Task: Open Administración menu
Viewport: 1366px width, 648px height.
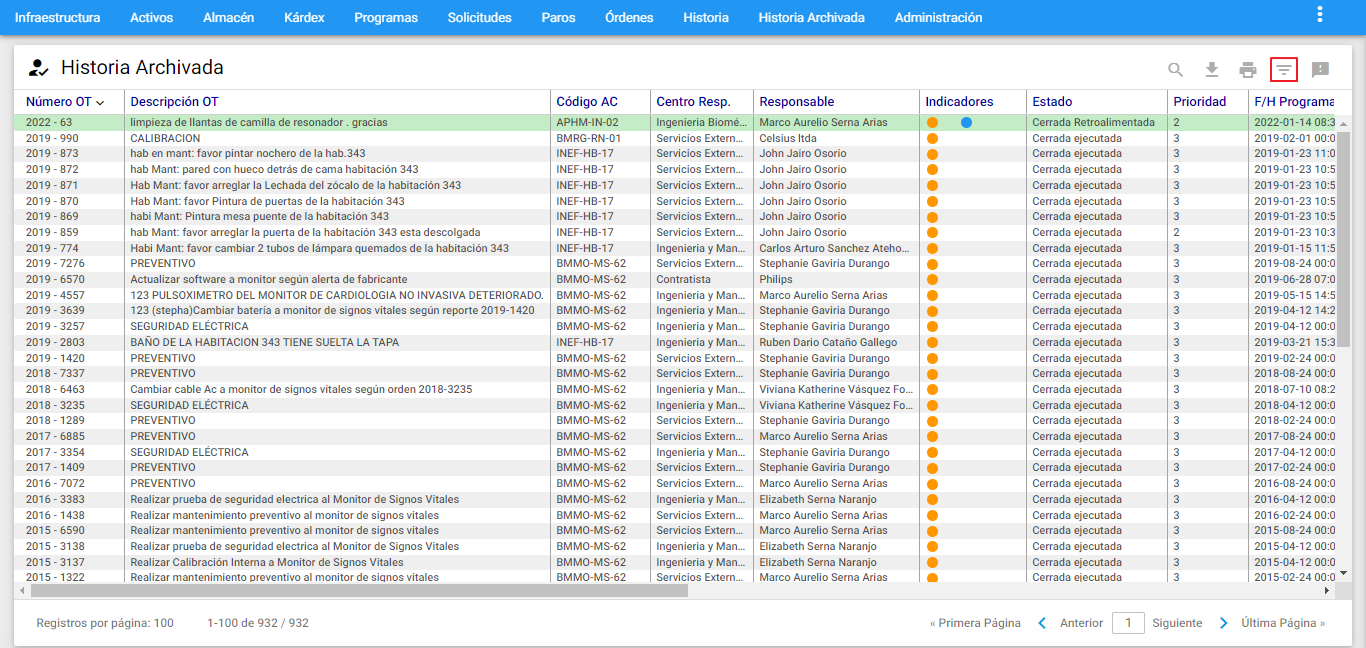Action: click(938, 18)
